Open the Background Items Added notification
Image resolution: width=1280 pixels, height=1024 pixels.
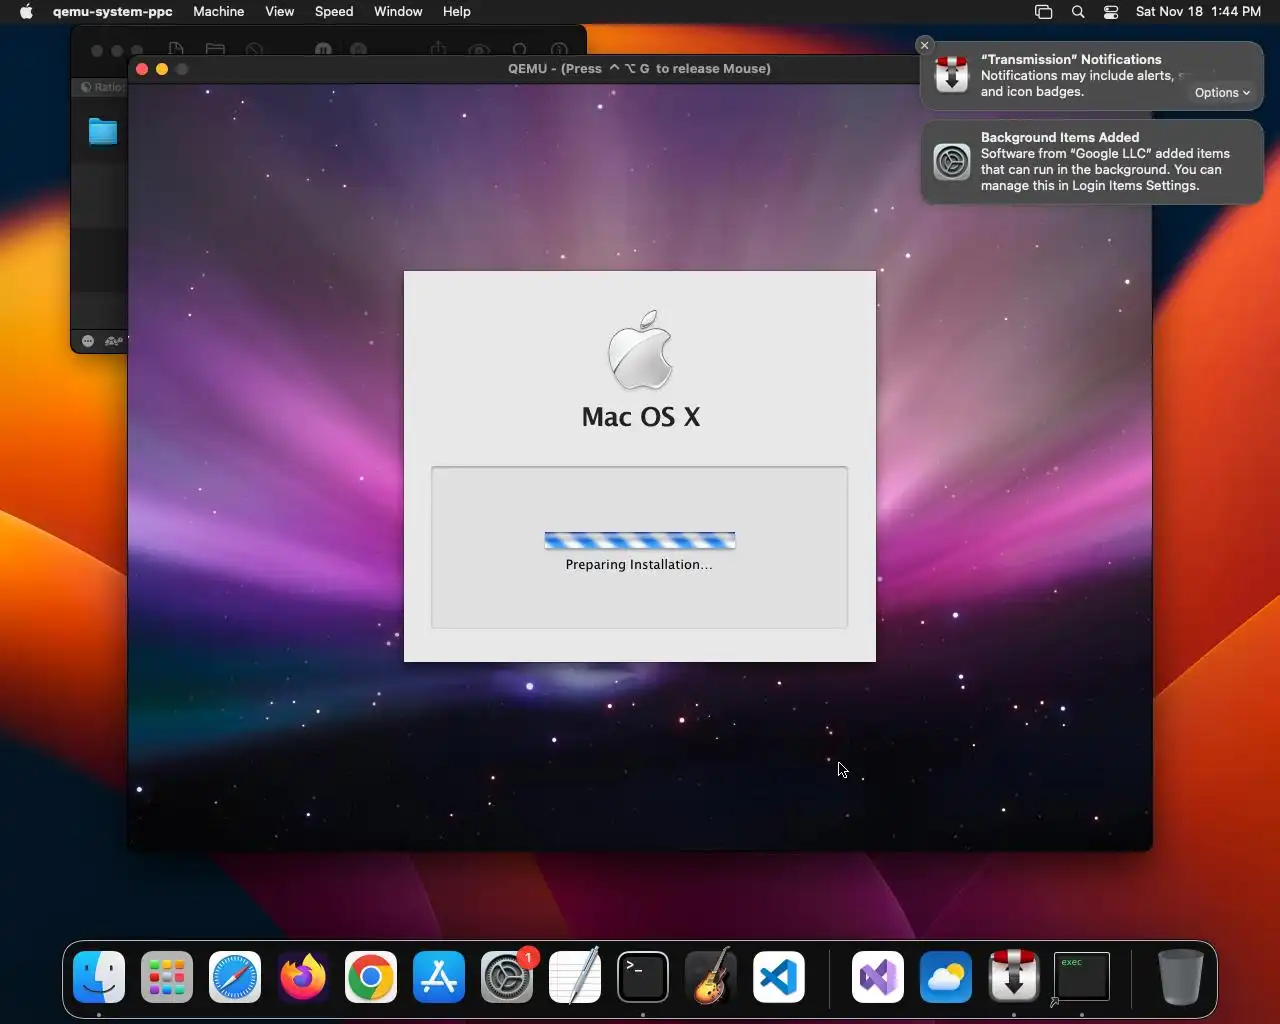click(x=1092, y=162)
